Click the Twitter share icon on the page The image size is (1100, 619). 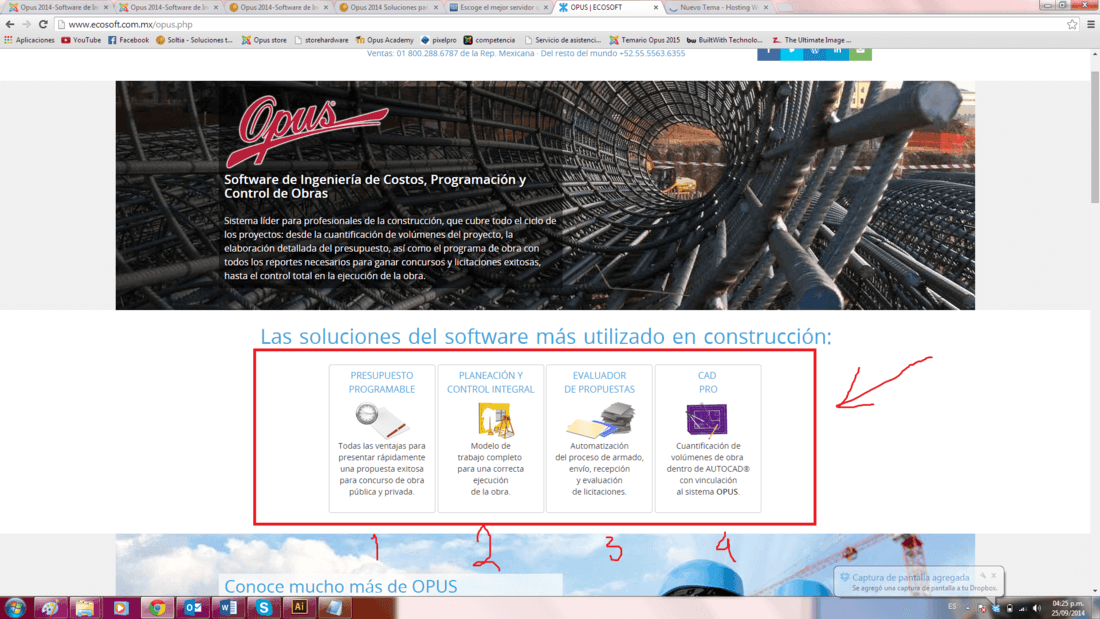click(x=791, y=53)
